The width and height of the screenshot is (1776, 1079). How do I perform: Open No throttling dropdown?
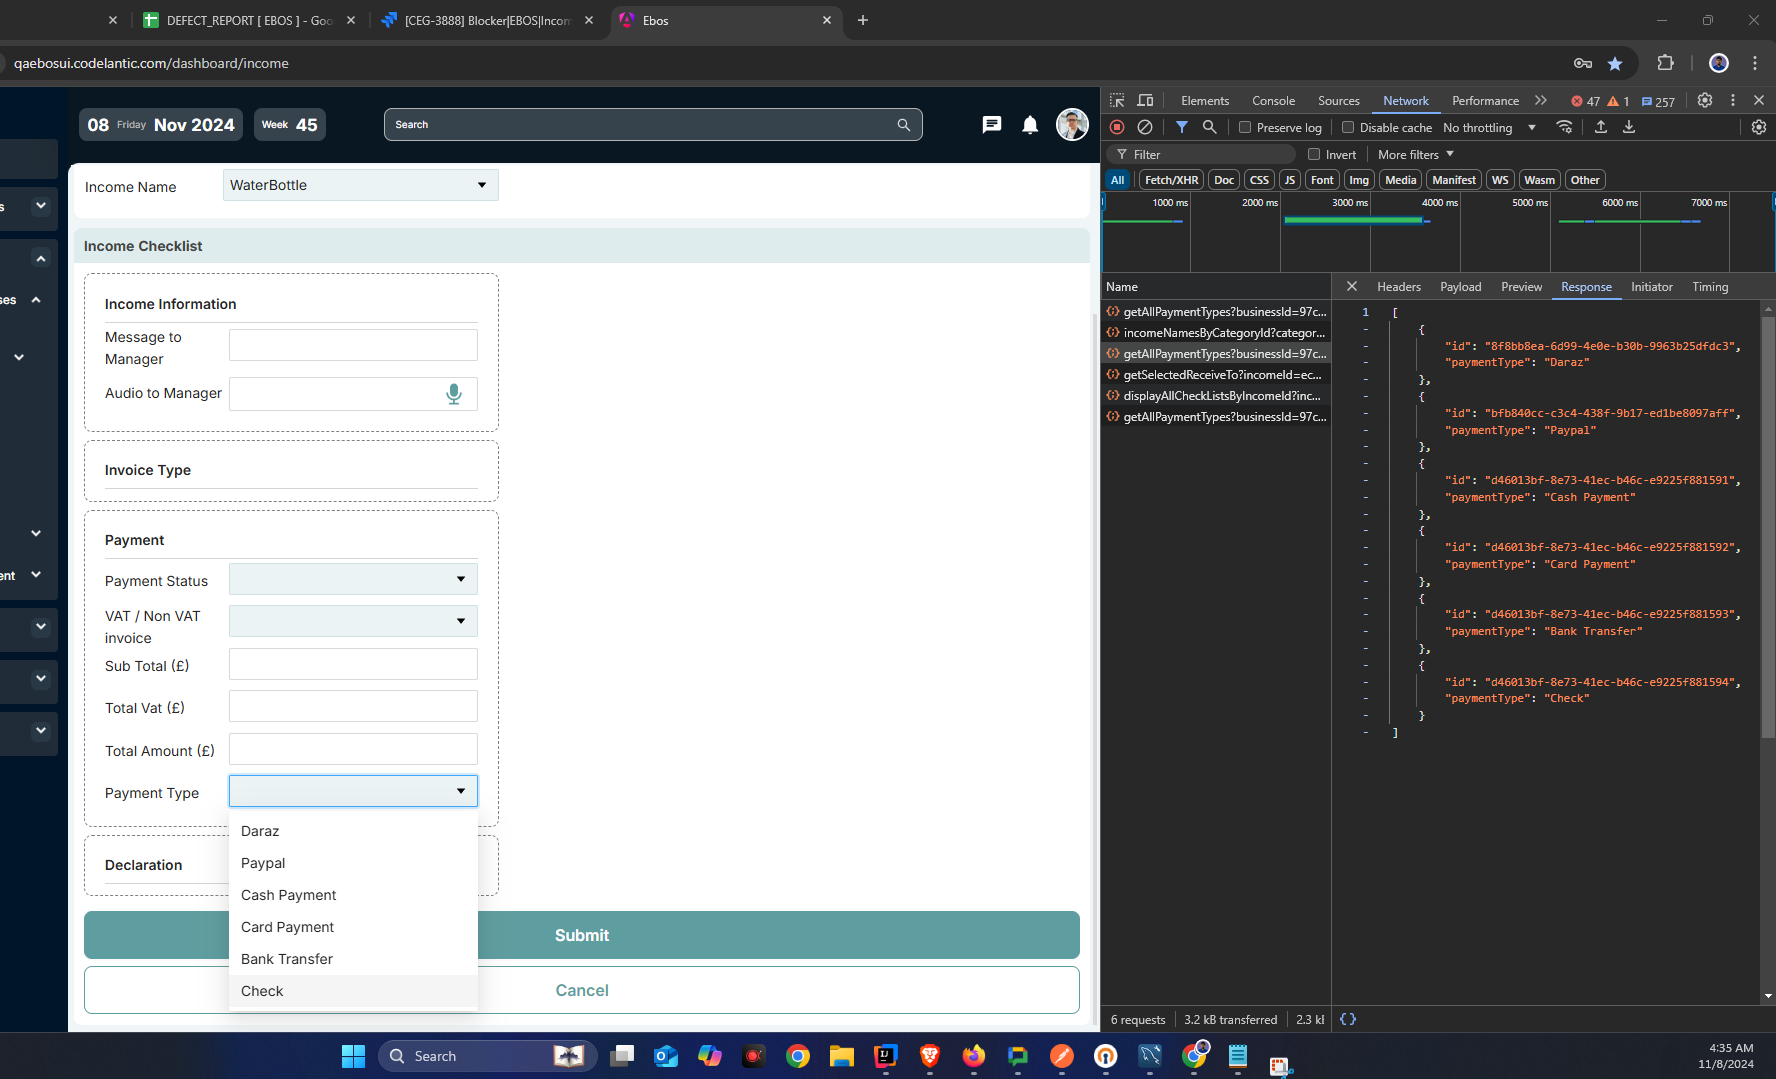1489,127
